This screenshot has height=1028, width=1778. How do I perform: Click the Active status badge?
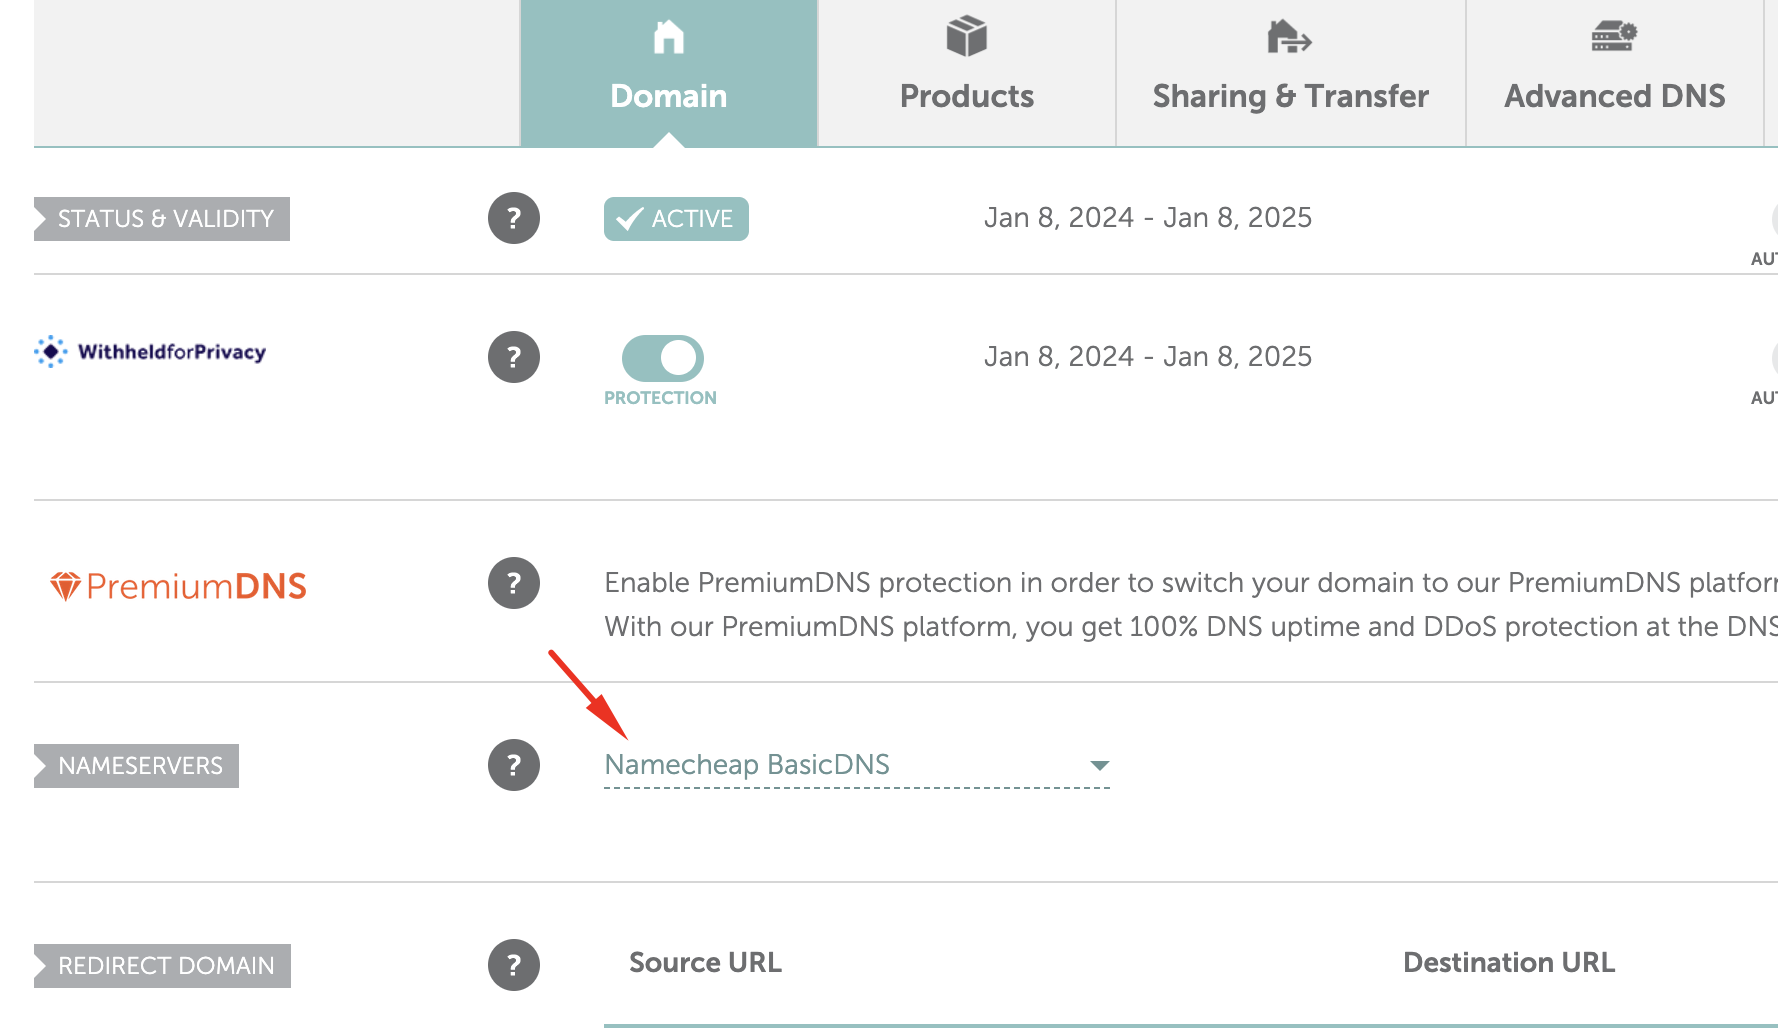point(676,219)
